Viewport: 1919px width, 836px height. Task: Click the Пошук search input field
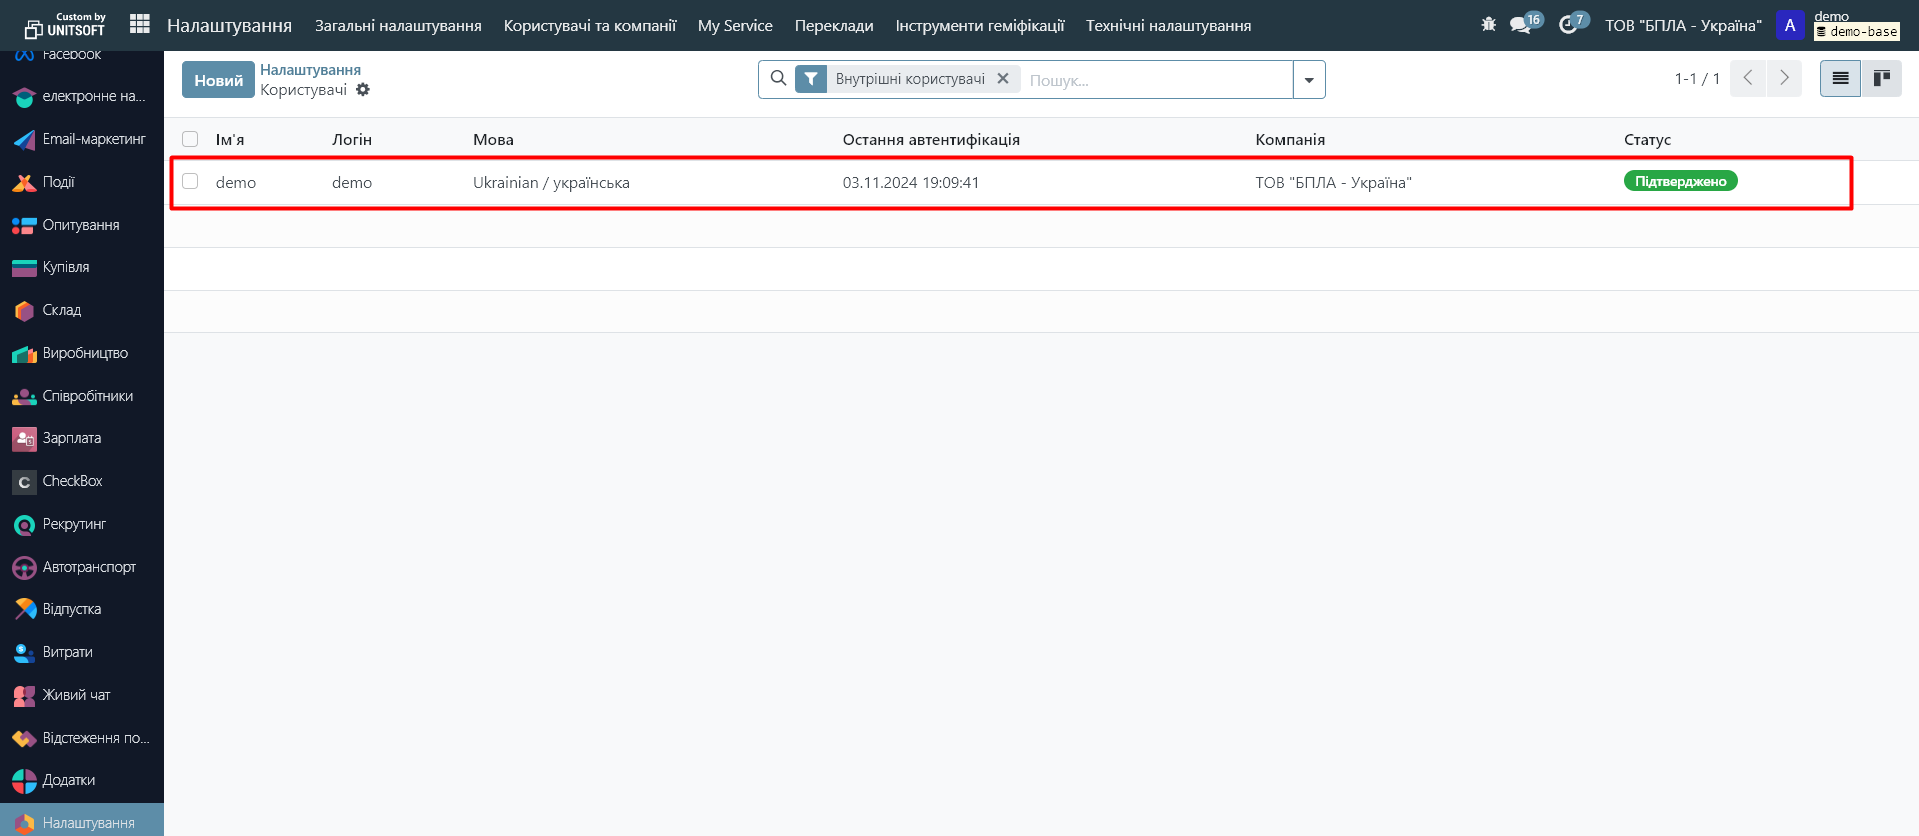pos(1155,80)
